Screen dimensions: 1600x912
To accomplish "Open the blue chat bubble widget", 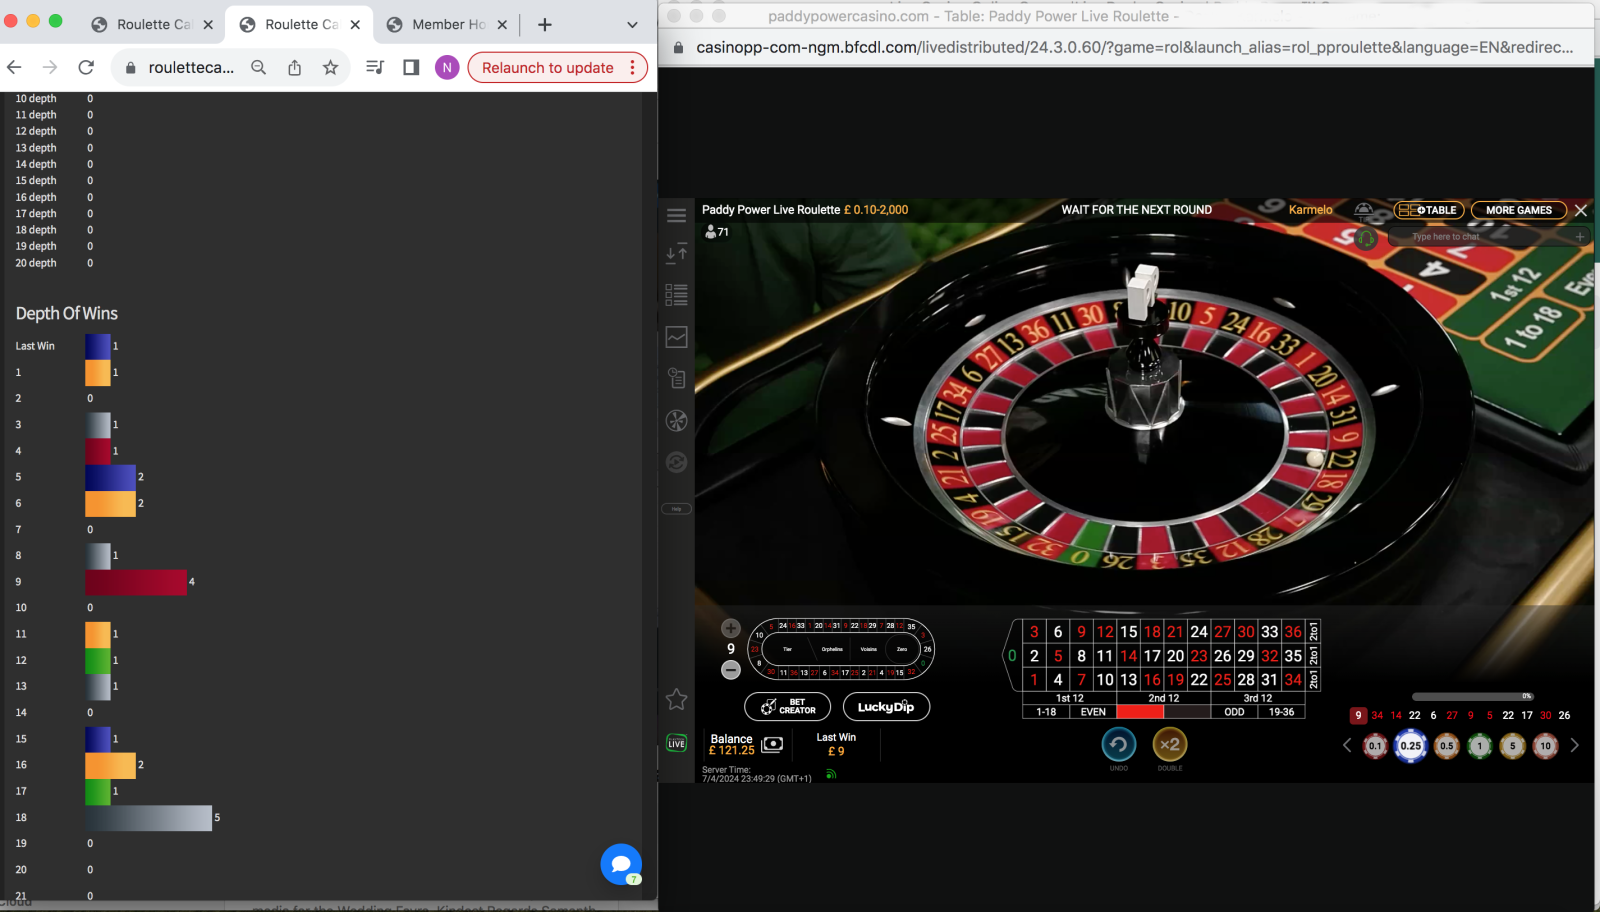I will click(620, 863).
